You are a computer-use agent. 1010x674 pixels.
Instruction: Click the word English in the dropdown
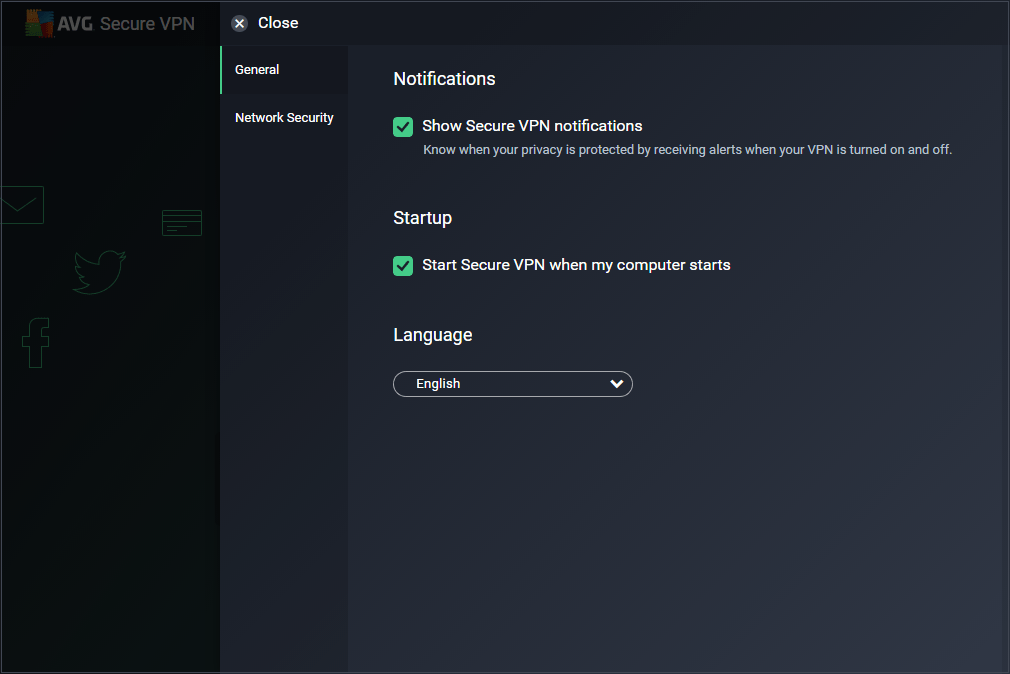pos(440,383)
